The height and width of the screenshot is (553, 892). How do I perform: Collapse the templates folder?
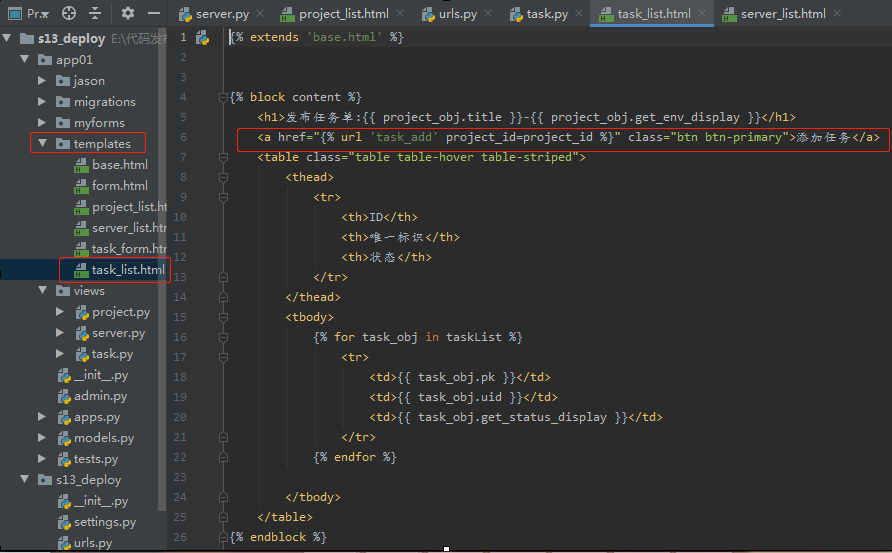[42, 144]
